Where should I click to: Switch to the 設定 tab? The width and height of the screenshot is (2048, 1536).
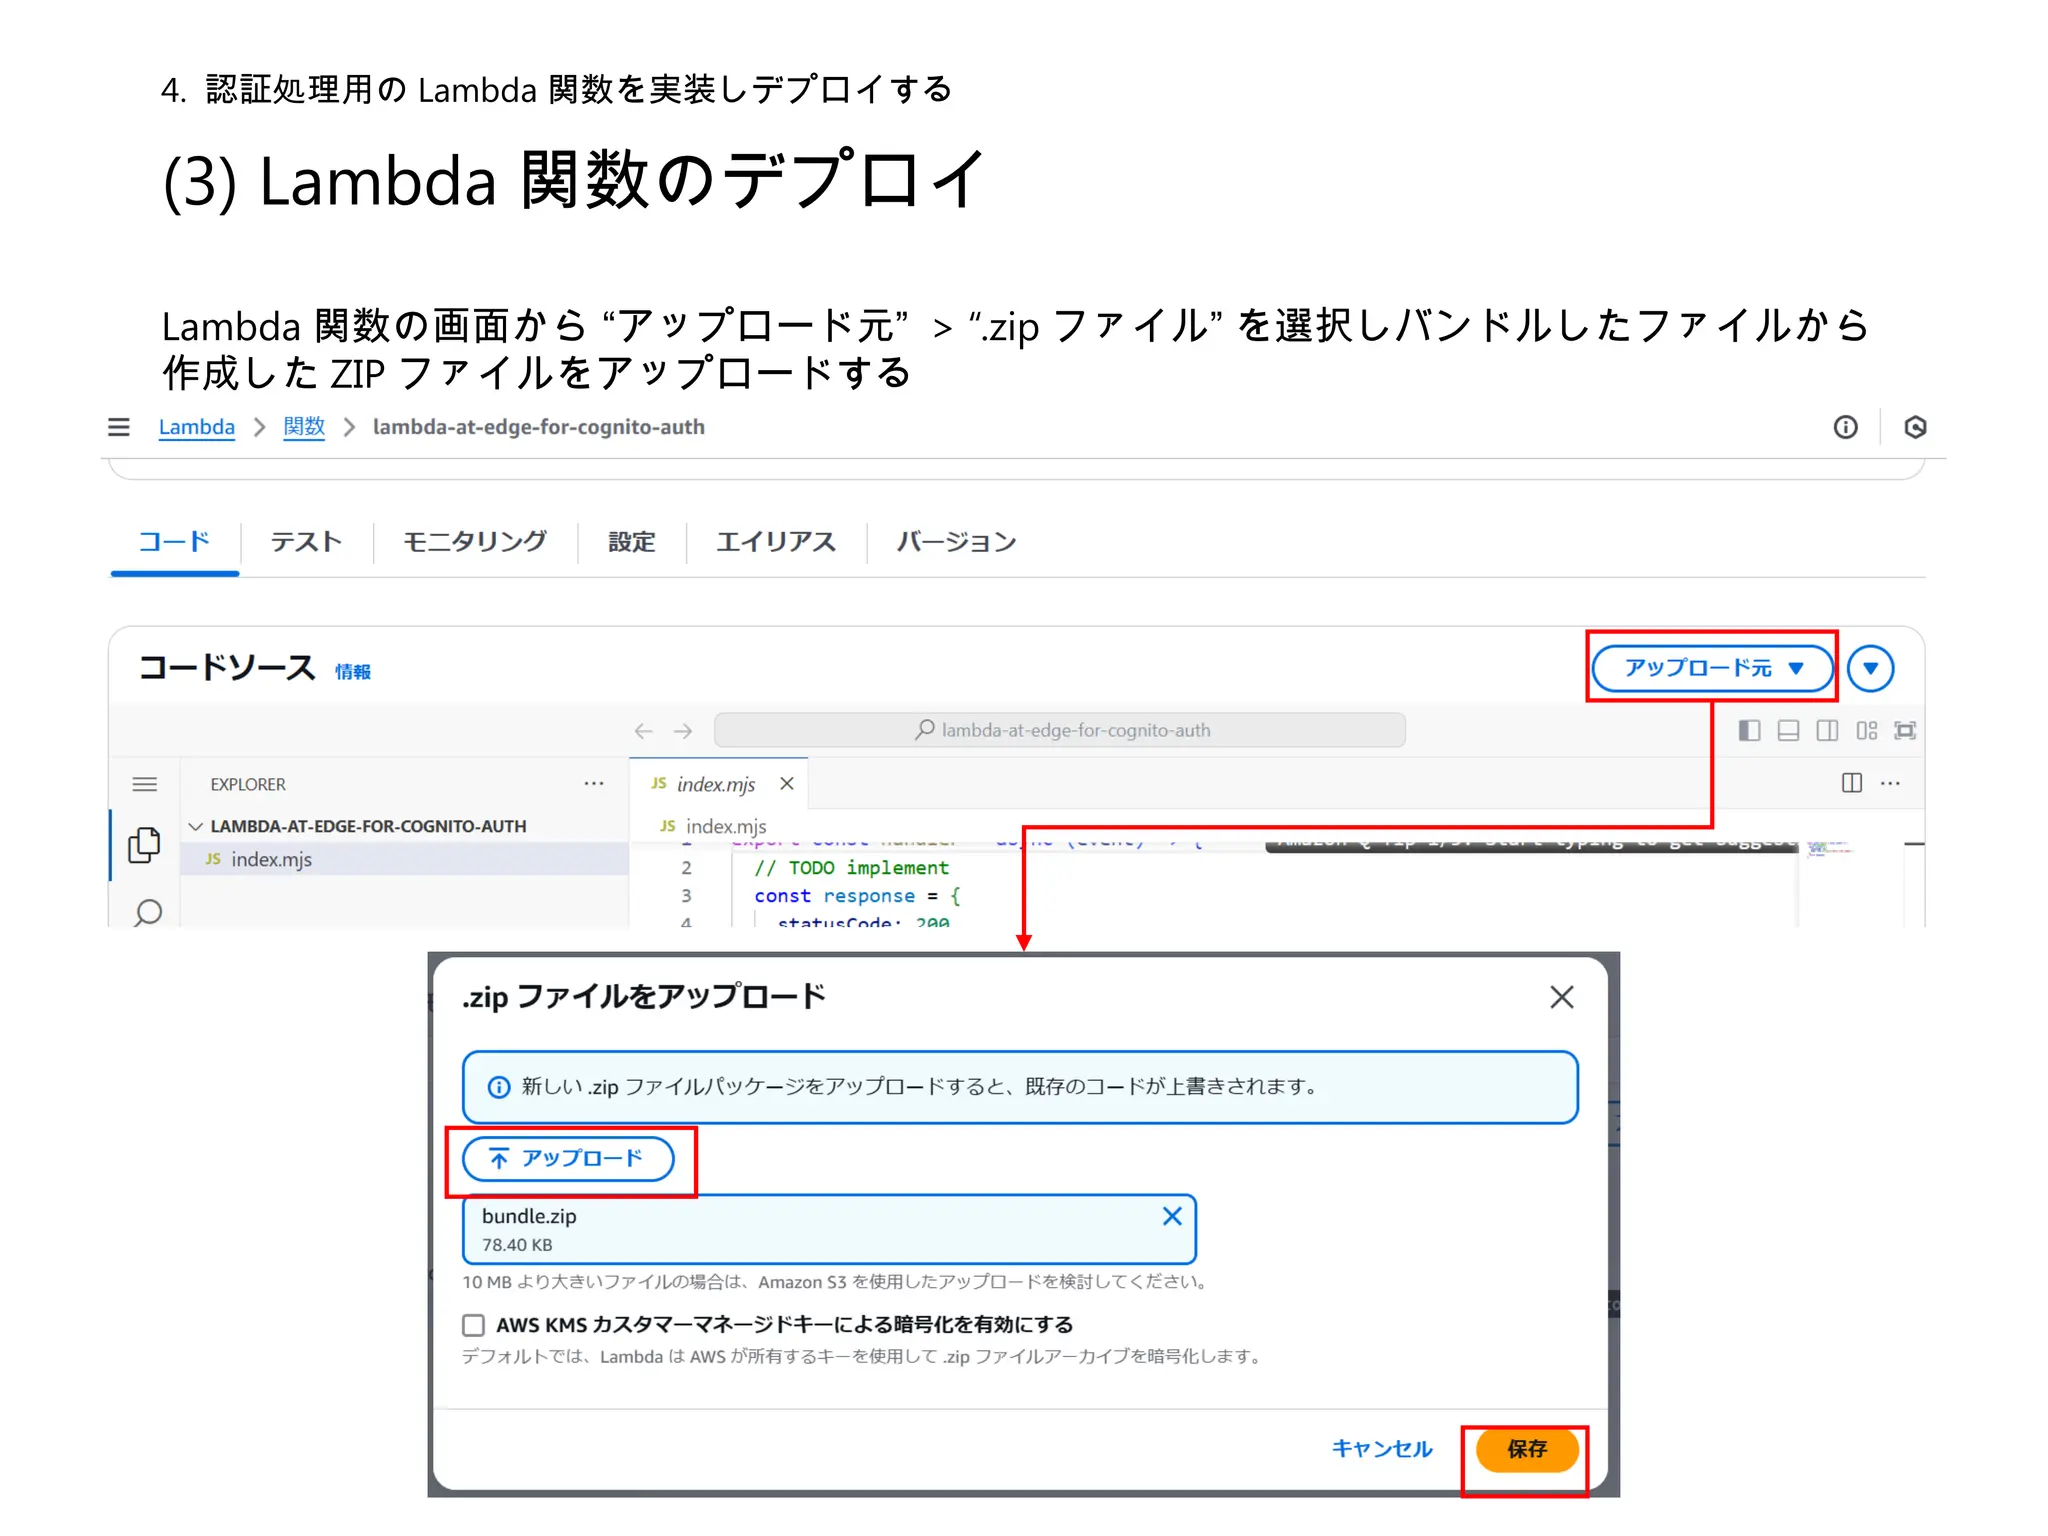632,542
